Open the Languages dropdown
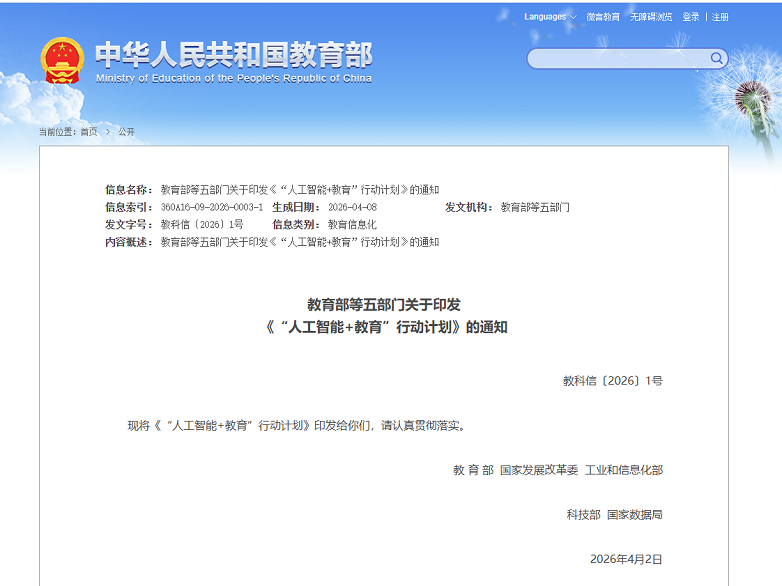Image resolution: width=782 pixels, height=586 pixels. click(x=550, y=17)
